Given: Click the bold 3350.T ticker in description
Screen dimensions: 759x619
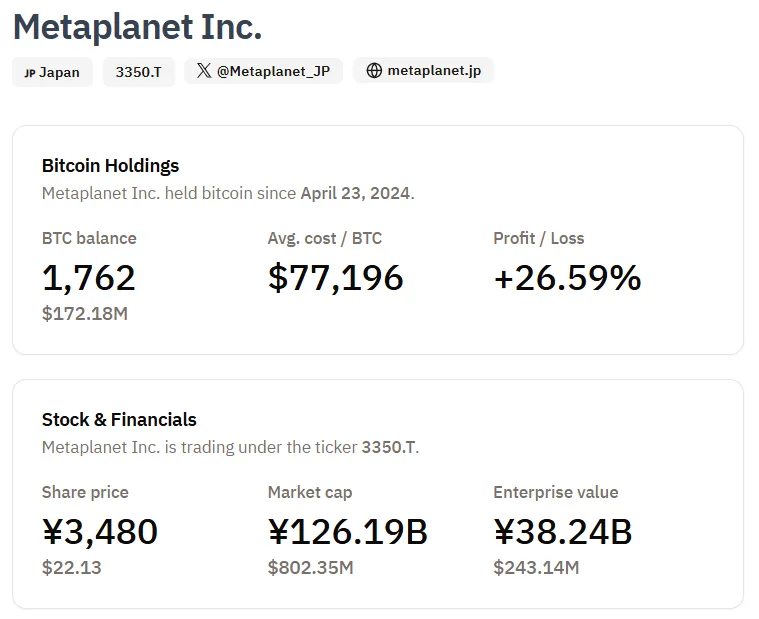Looking at the screenshot, I should coord(388,447).
